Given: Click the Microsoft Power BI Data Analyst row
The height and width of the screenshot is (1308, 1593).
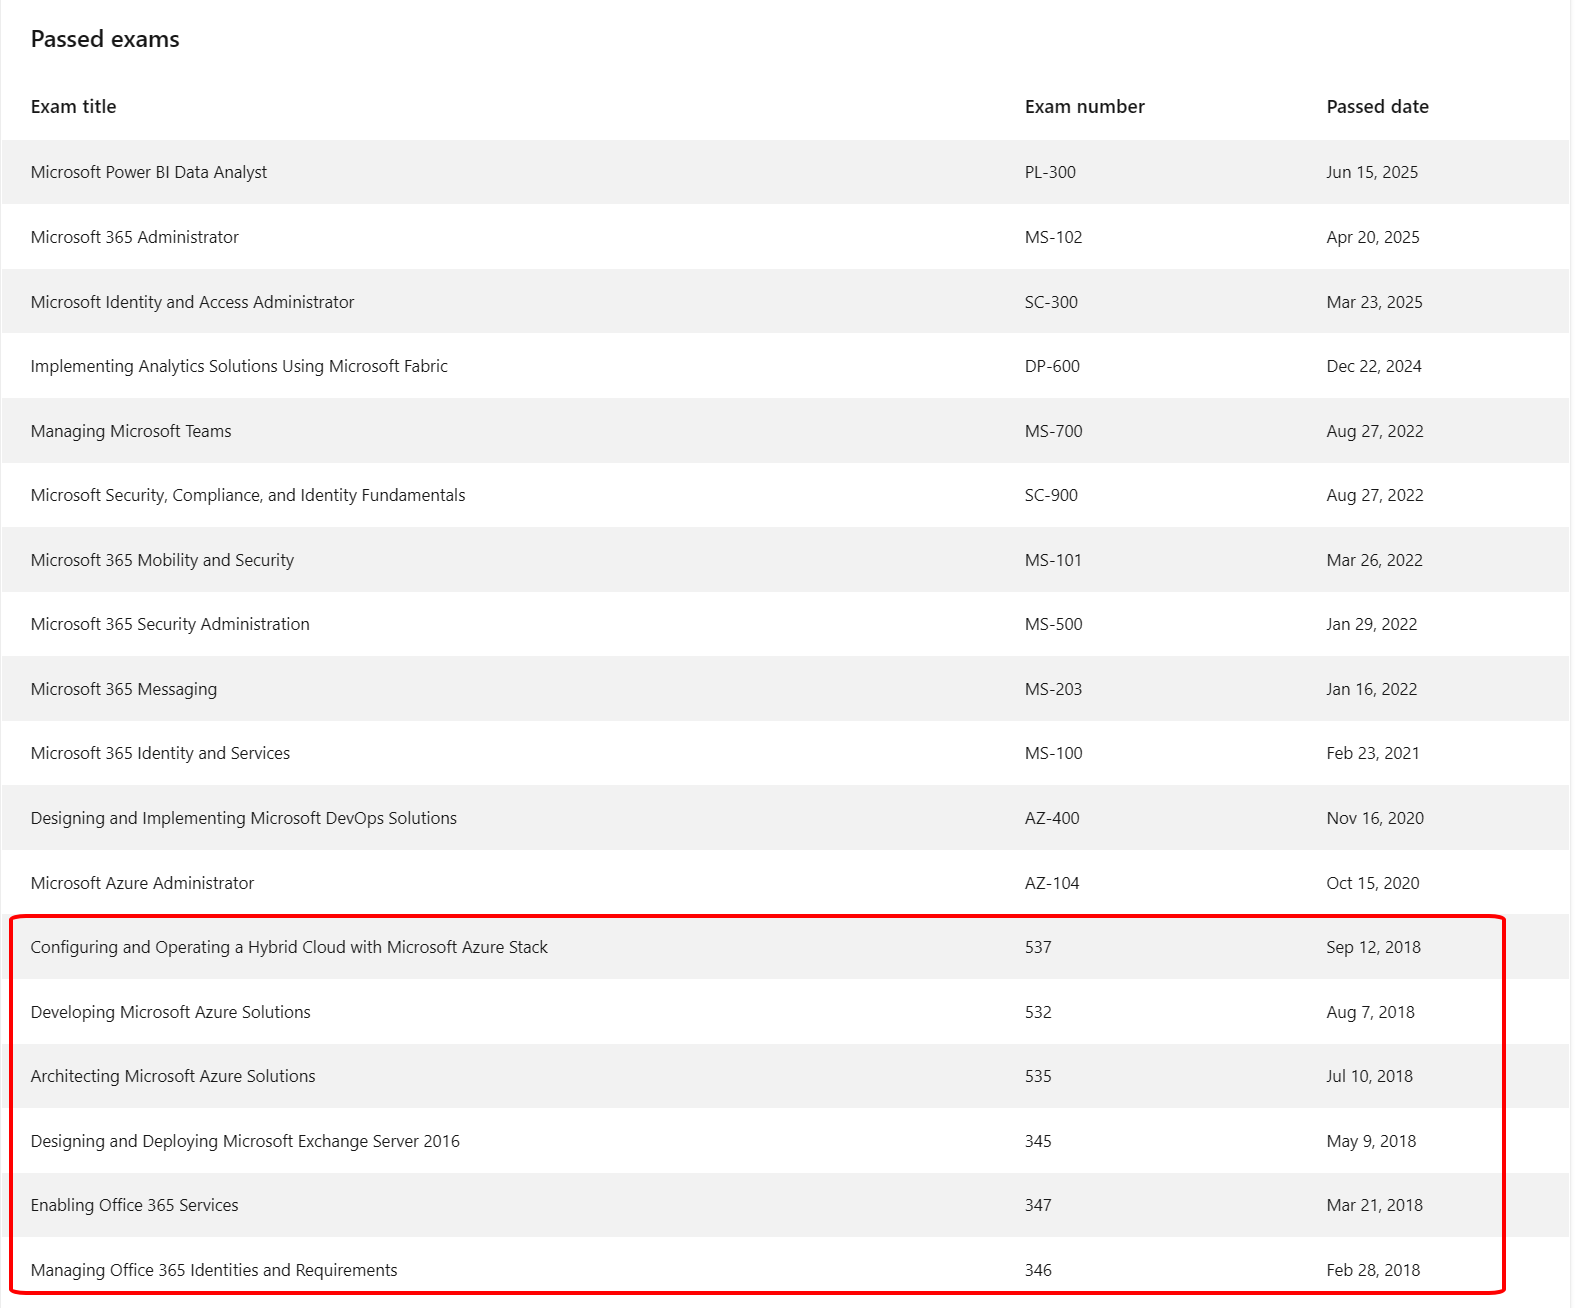Looking at the screenshot, I should (x=785, y=172).
